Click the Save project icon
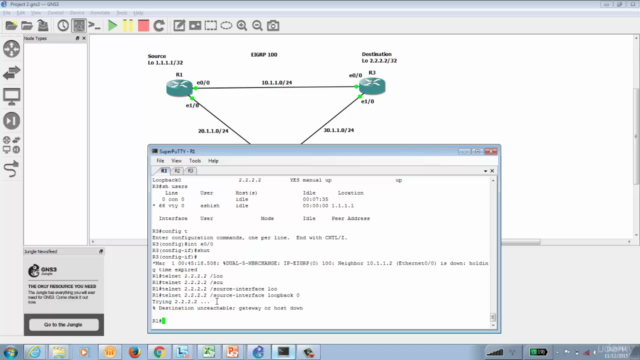 point(43,26)
